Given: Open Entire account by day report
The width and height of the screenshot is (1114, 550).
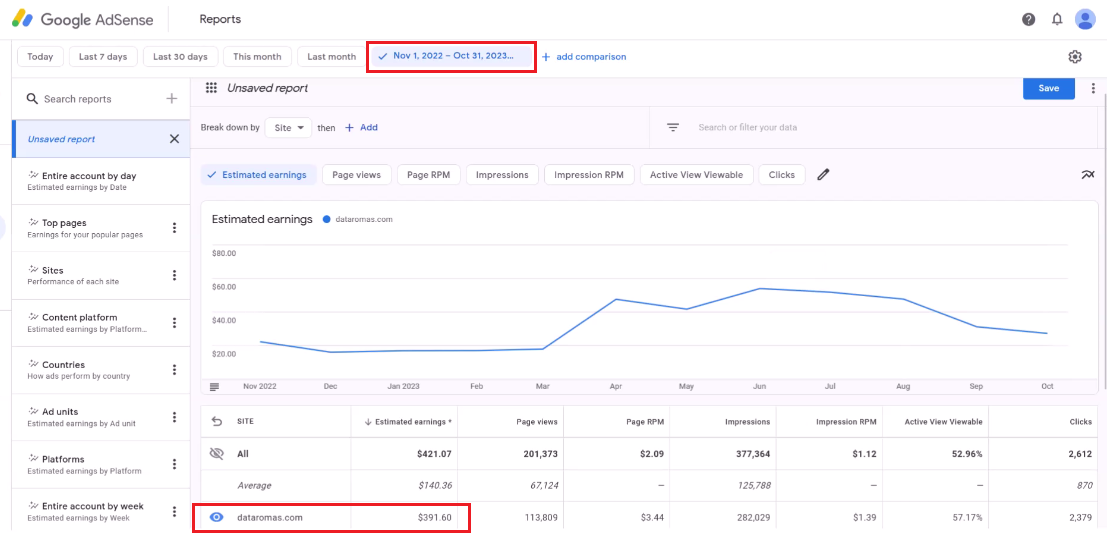Looking at the screenshot, I should click(x=101, y=181).
